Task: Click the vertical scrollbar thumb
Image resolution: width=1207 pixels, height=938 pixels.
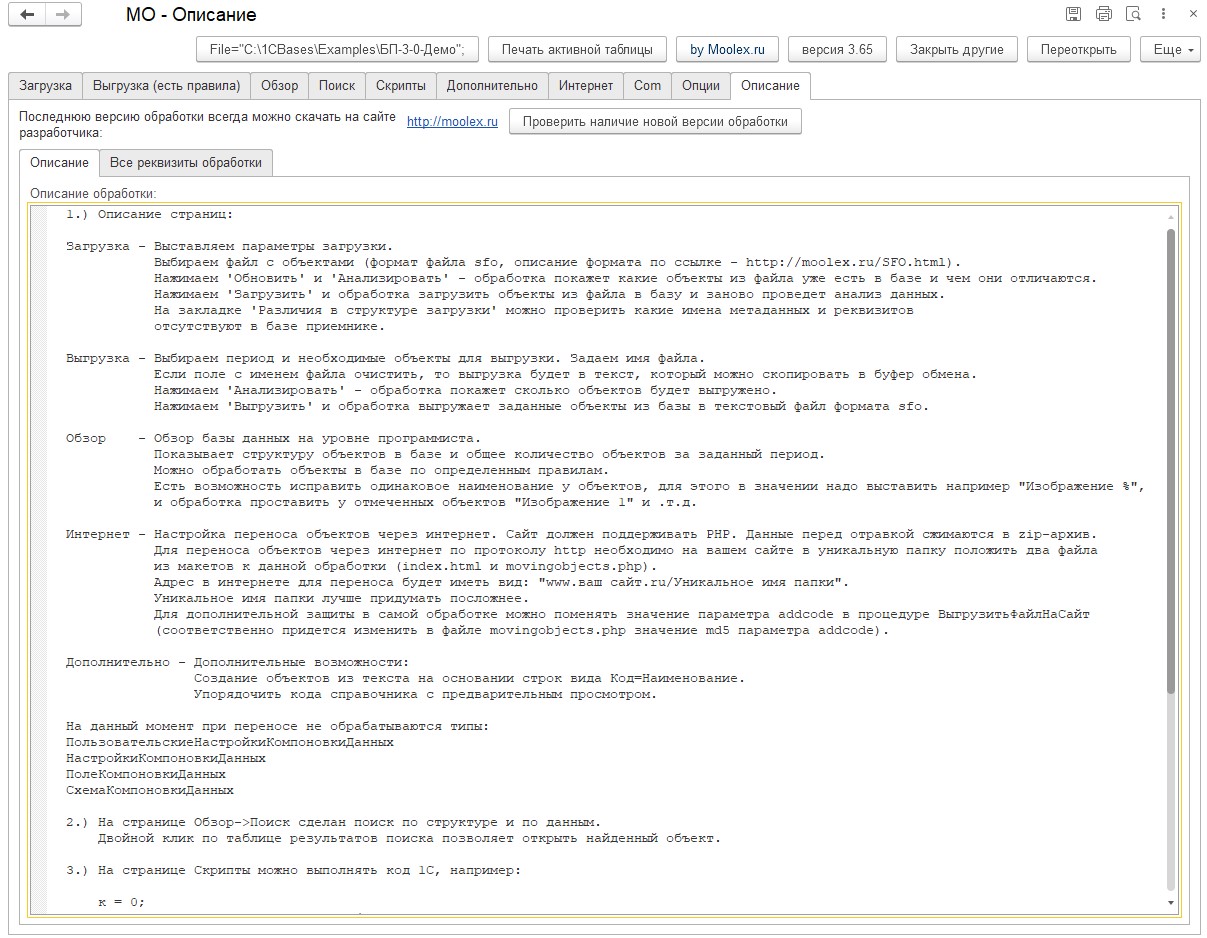Action: click(1171, 460)
